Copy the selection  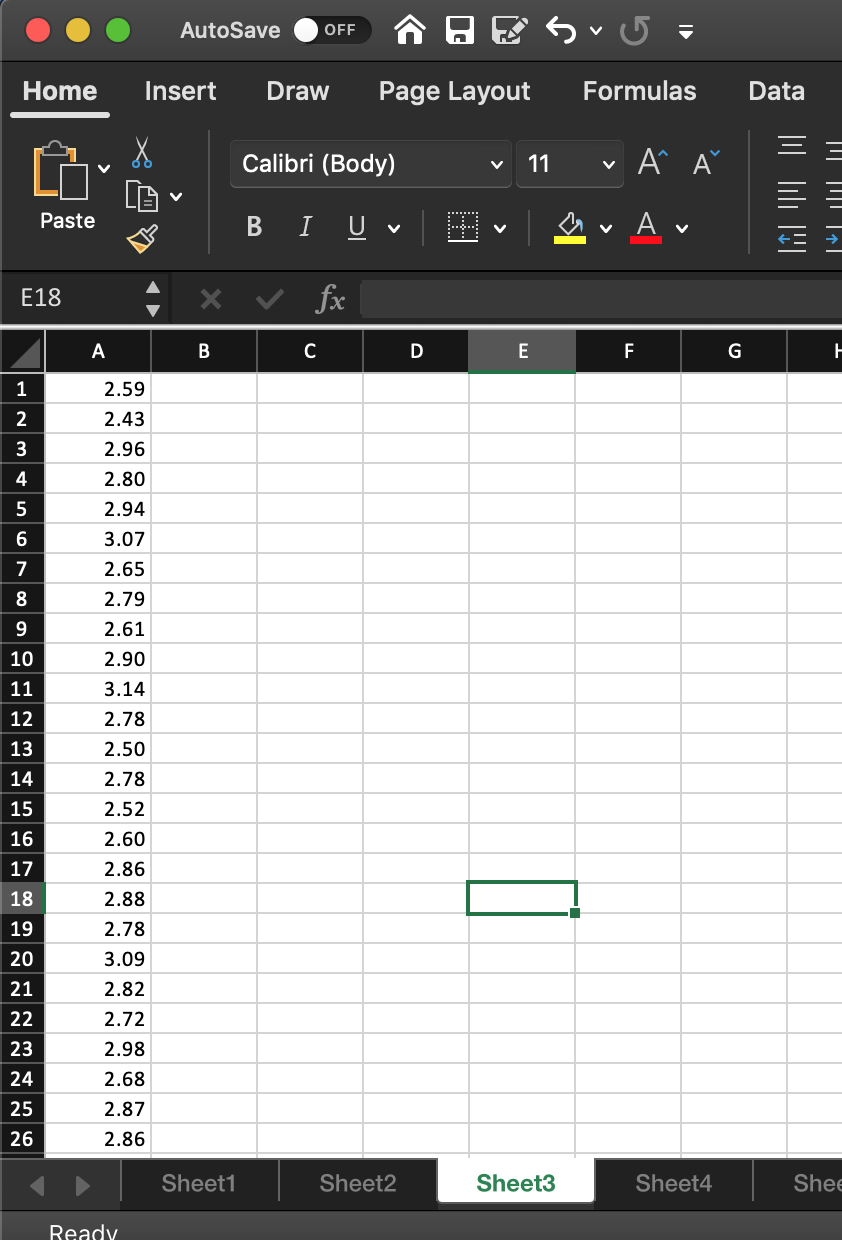(x=142, y=196)
